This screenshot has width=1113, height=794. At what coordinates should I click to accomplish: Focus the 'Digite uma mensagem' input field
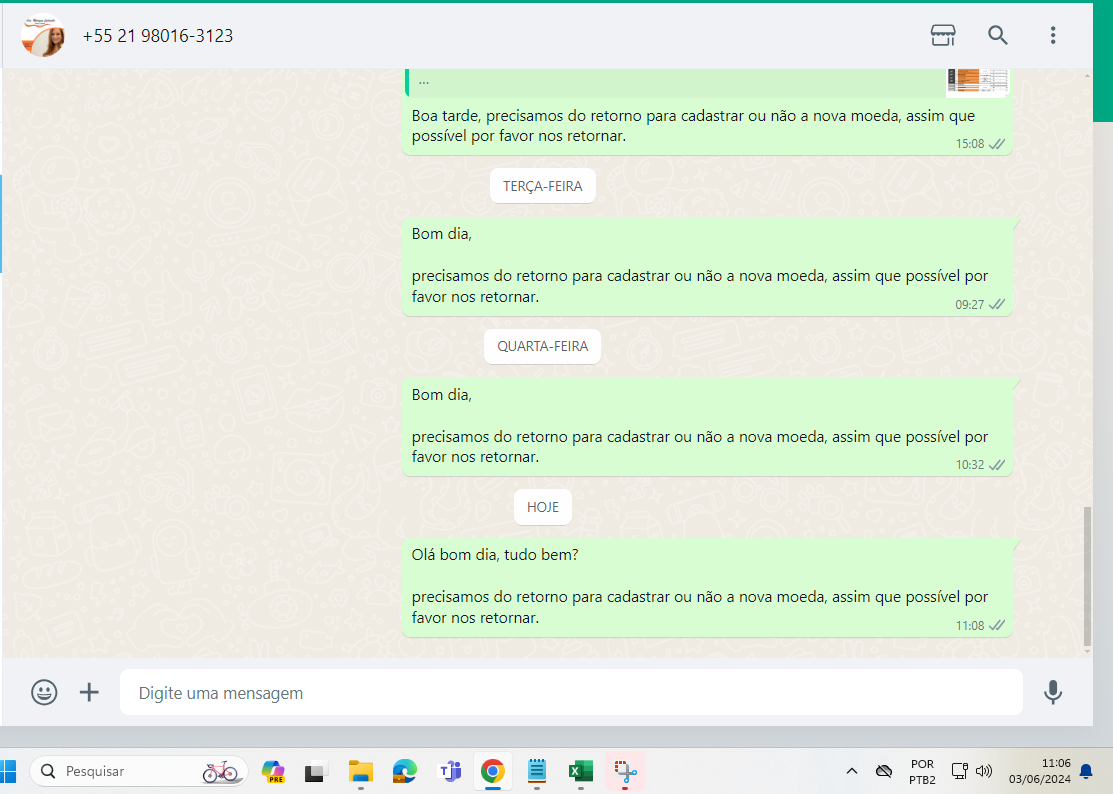pyautogui.click(x=571, y=692)
